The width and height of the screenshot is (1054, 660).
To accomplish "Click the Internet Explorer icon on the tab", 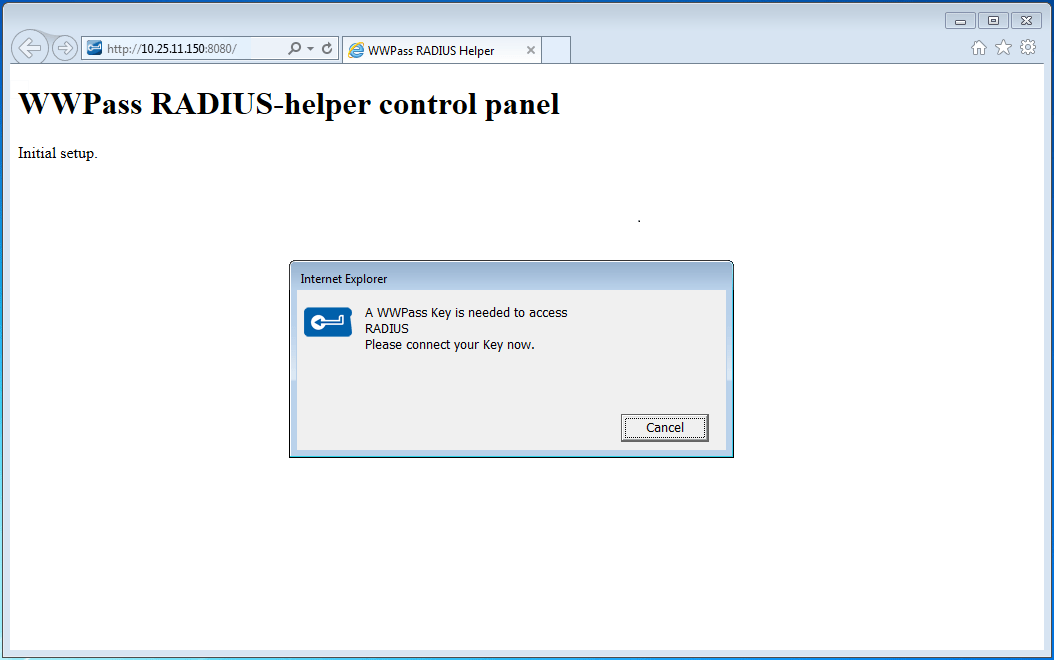I will [x=356, y=50].
